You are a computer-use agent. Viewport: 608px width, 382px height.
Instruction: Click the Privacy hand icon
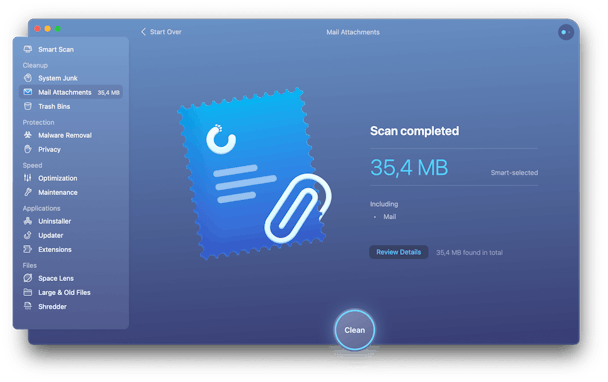point(28,149)
